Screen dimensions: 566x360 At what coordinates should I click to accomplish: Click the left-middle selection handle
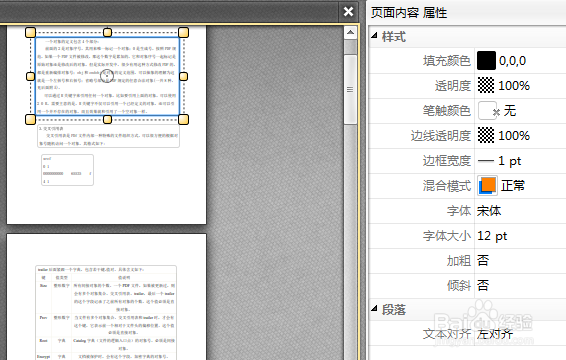pos(31,76)
